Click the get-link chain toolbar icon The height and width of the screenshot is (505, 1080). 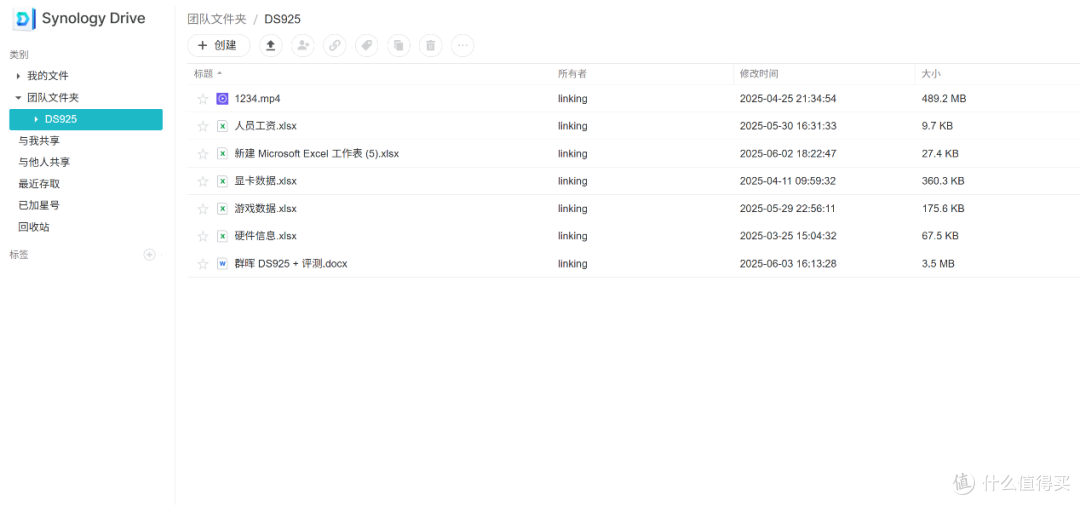point(335,45)
